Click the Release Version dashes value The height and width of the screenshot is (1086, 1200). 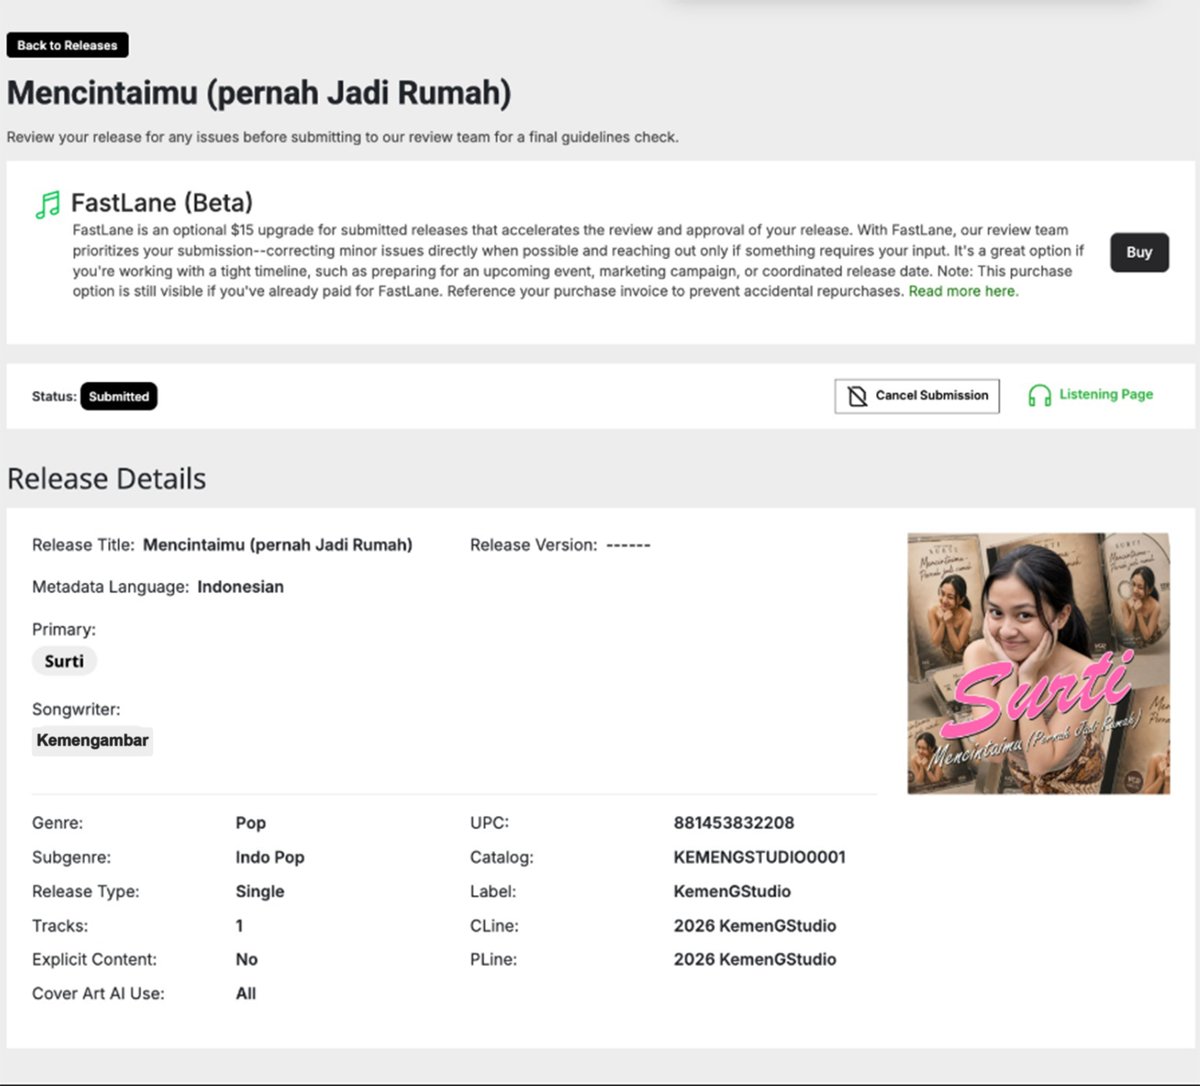628,545
